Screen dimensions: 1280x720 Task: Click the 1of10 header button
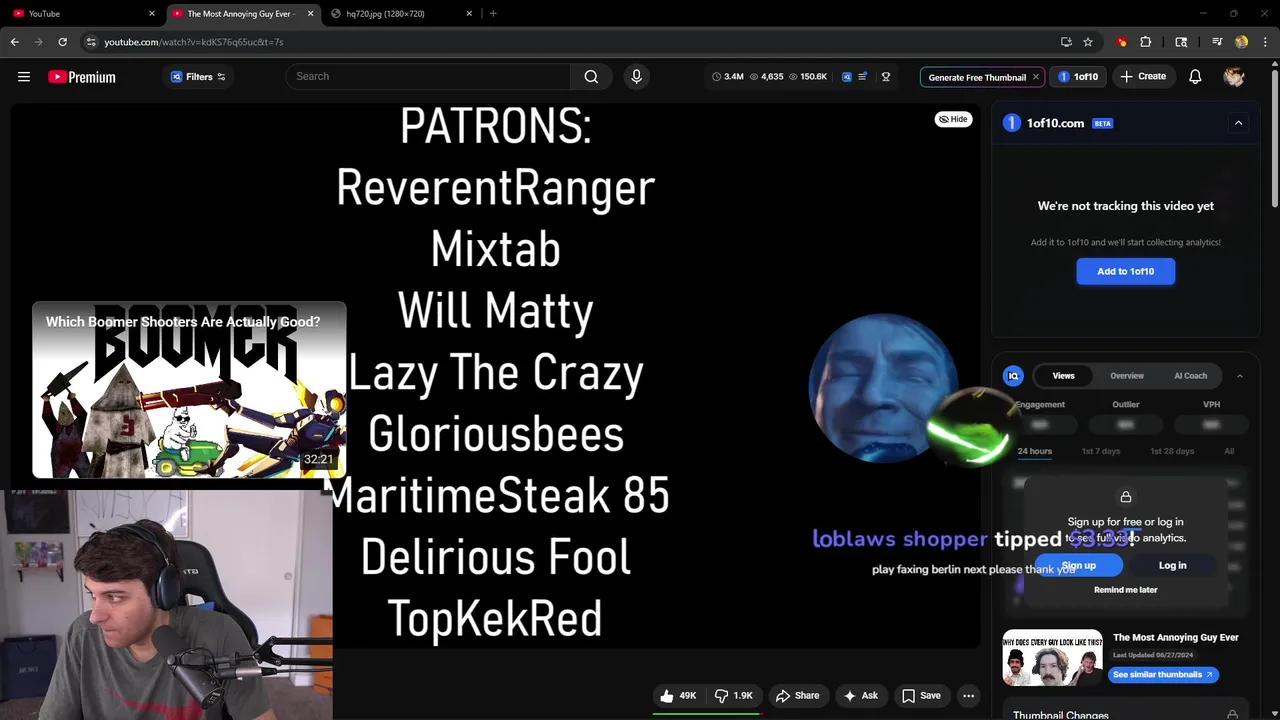(1078, 77)
